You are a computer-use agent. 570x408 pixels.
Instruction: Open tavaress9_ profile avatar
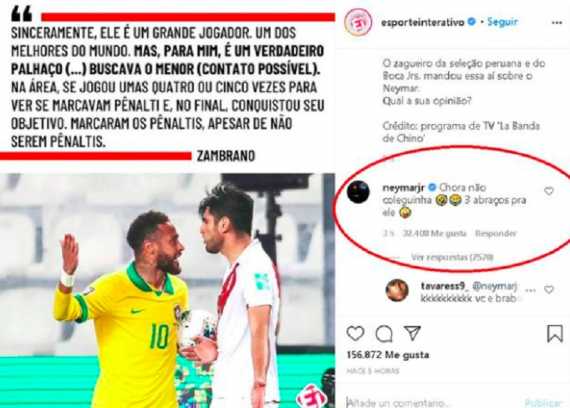[397, 290]
